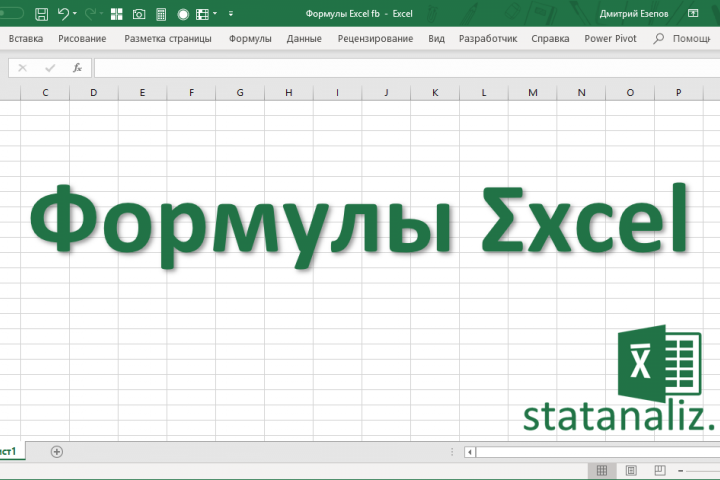
Task: Open the dropdown arrow beside the table form icon
Action: pyautogui.click(x=214, y=14)
